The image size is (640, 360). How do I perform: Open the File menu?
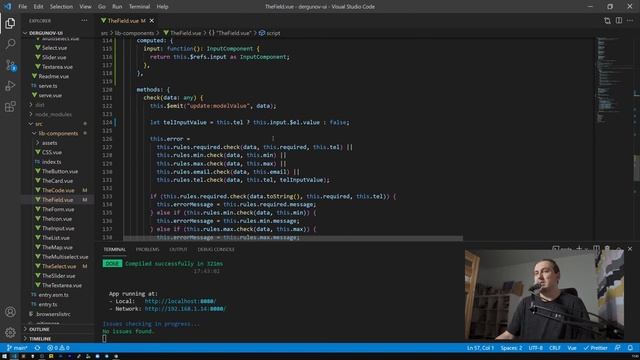(22, 7)
